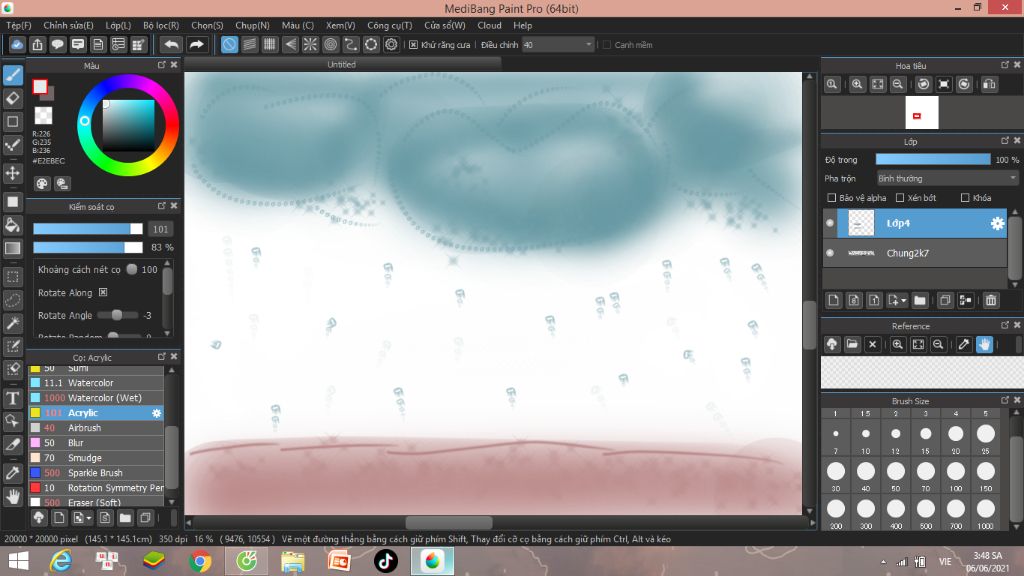Enable Khóa lock checkbox
The image size is (1024, 576).
click(x=965, y=198)
